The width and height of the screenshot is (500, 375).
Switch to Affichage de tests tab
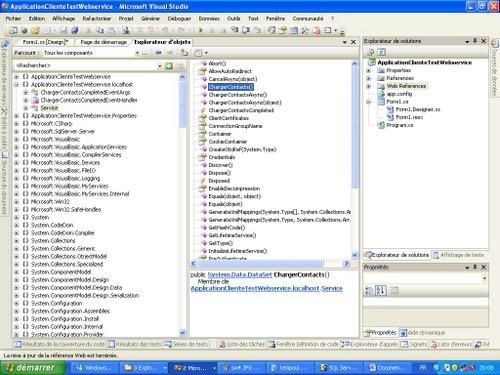click(x=459, y=255)
